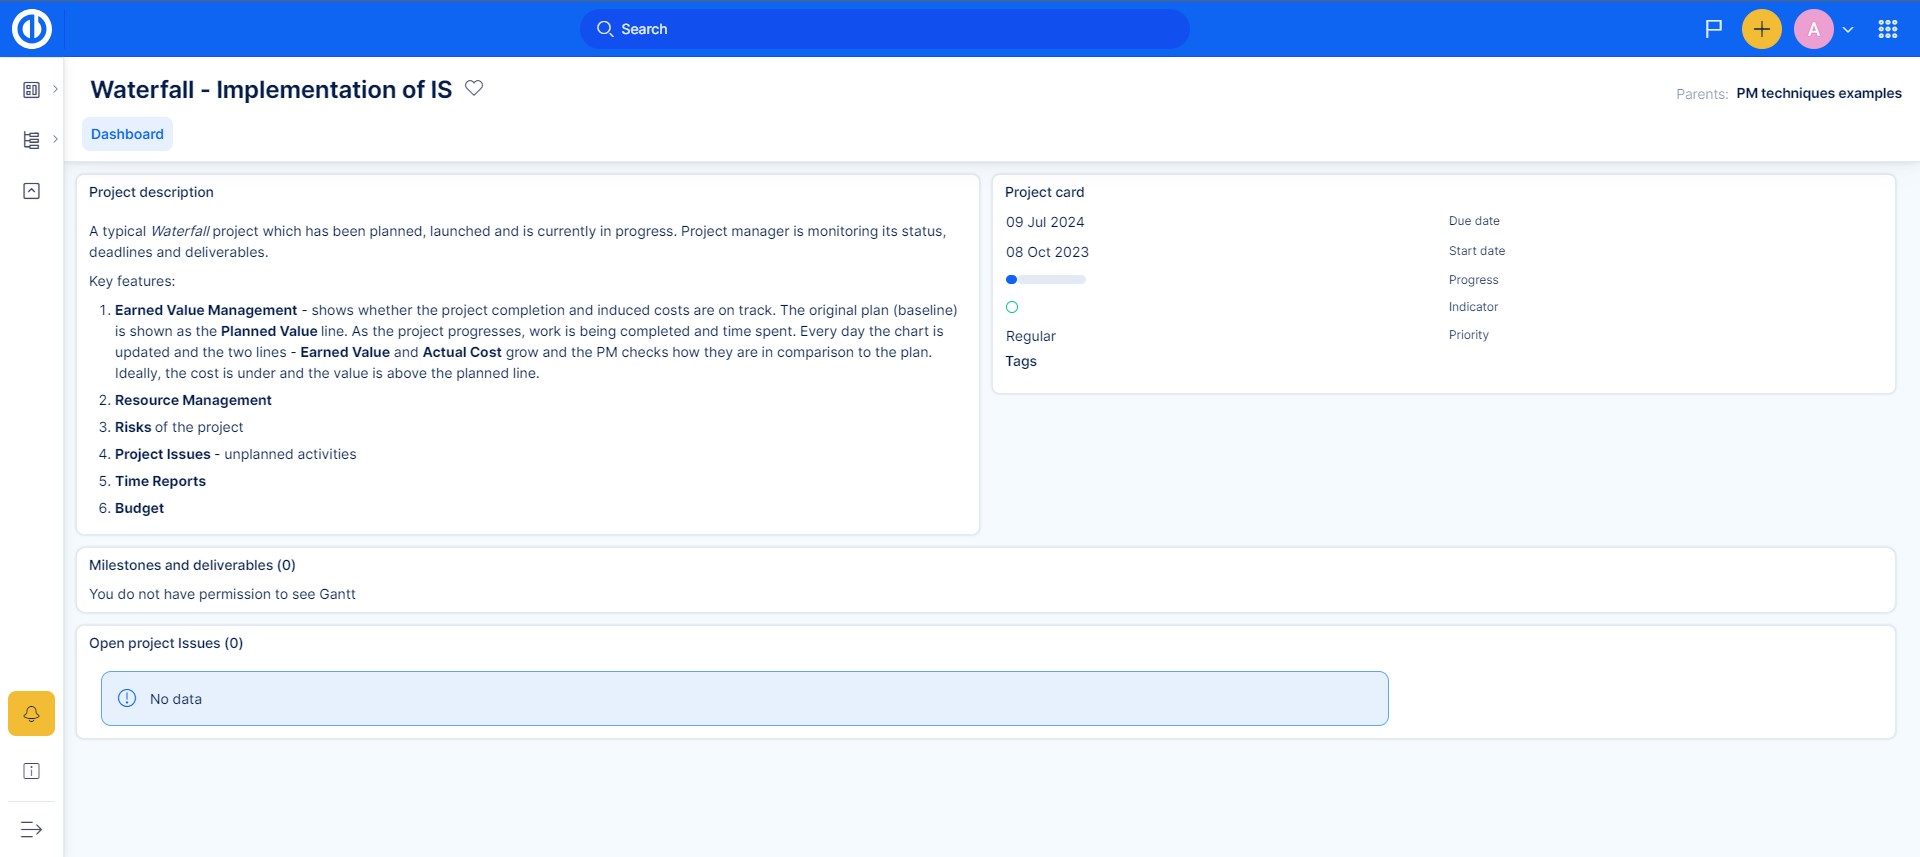The width and height of the screenshot is (1920, 857).
Task: Click the Search input field
Action: coord(885,29)
